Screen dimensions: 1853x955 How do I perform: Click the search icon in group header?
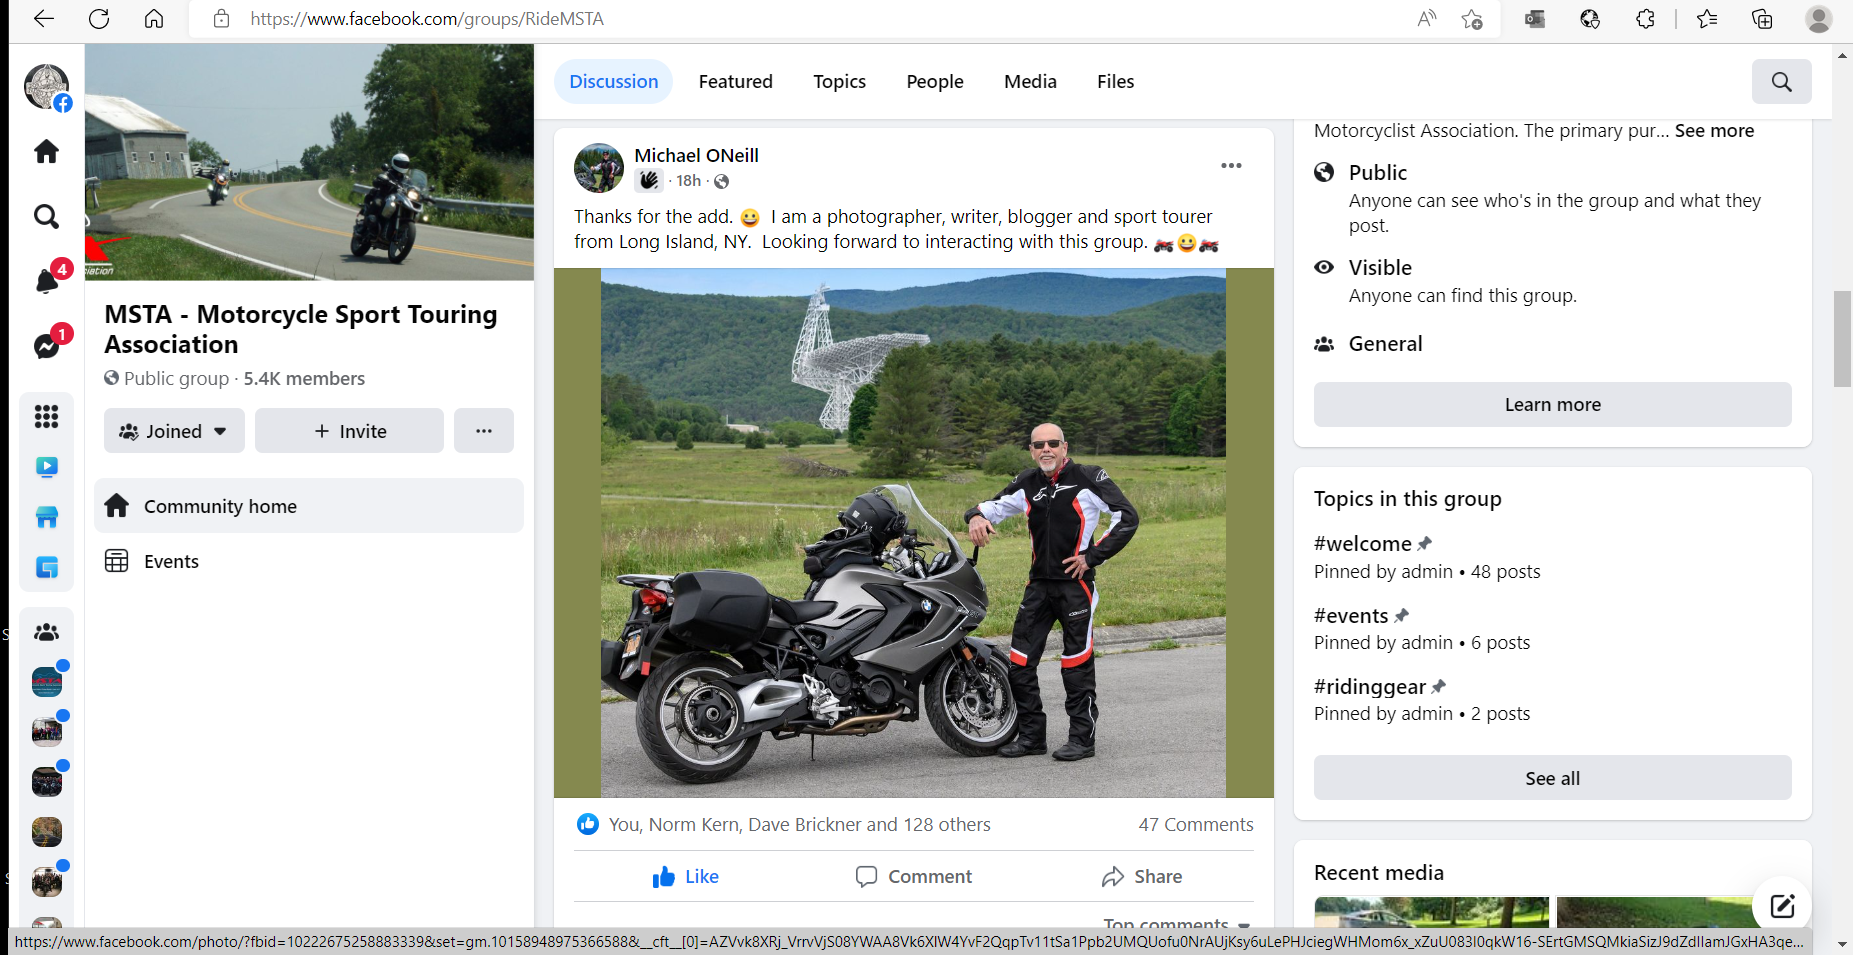point(1781,82)
